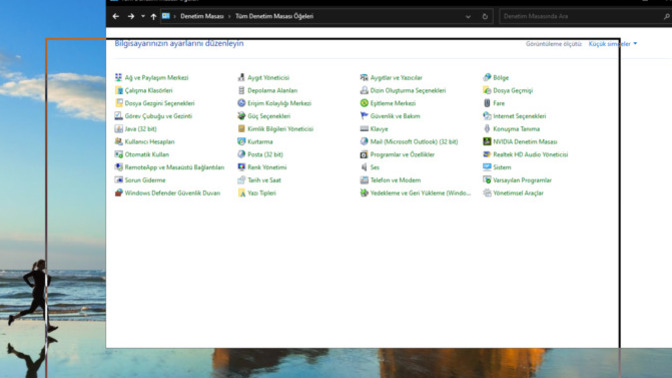Viewport: 672px width, 378px height.
Task: Open NVIDIA Denetim Masası link
Action: (525, 142)
